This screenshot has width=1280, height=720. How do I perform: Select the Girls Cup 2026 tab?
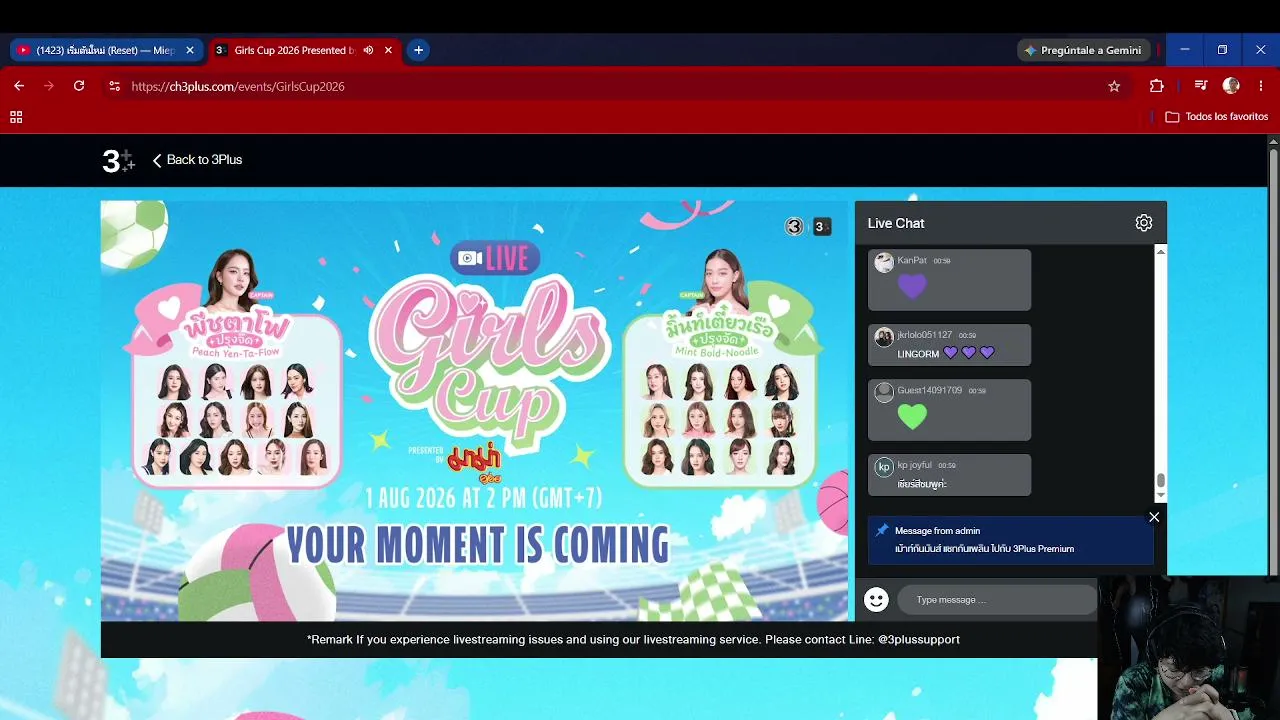pyautogui.click(x=304, y=50)
